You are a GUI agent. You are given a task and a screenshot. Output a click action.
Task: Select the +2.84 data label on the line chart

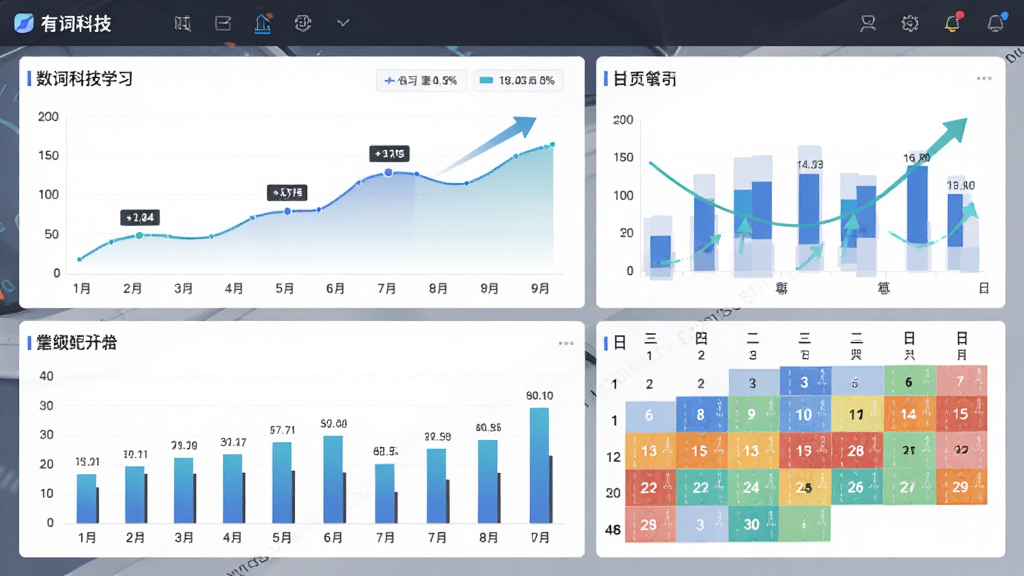tap(140, 217)
